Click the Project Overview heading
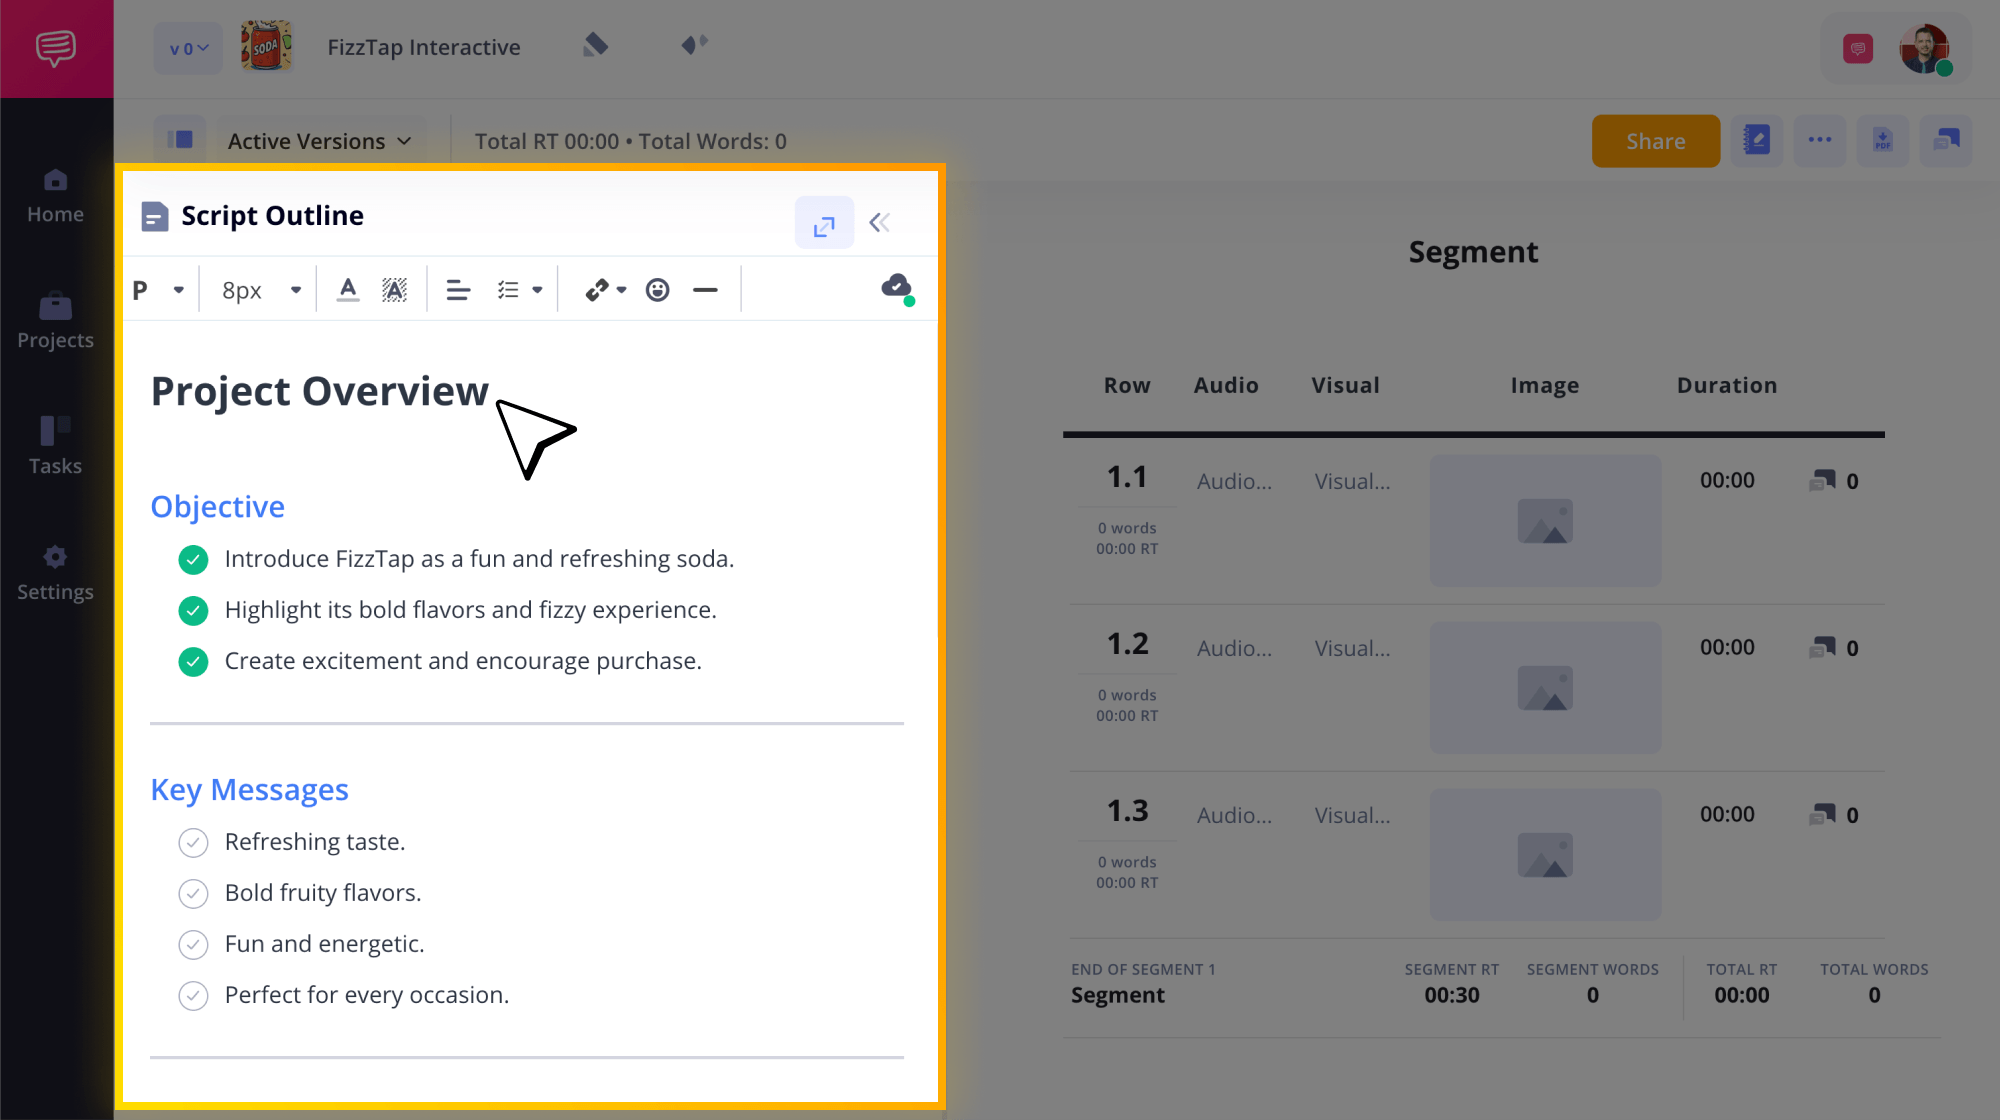2000x1120 pixels. pos(320,391)
